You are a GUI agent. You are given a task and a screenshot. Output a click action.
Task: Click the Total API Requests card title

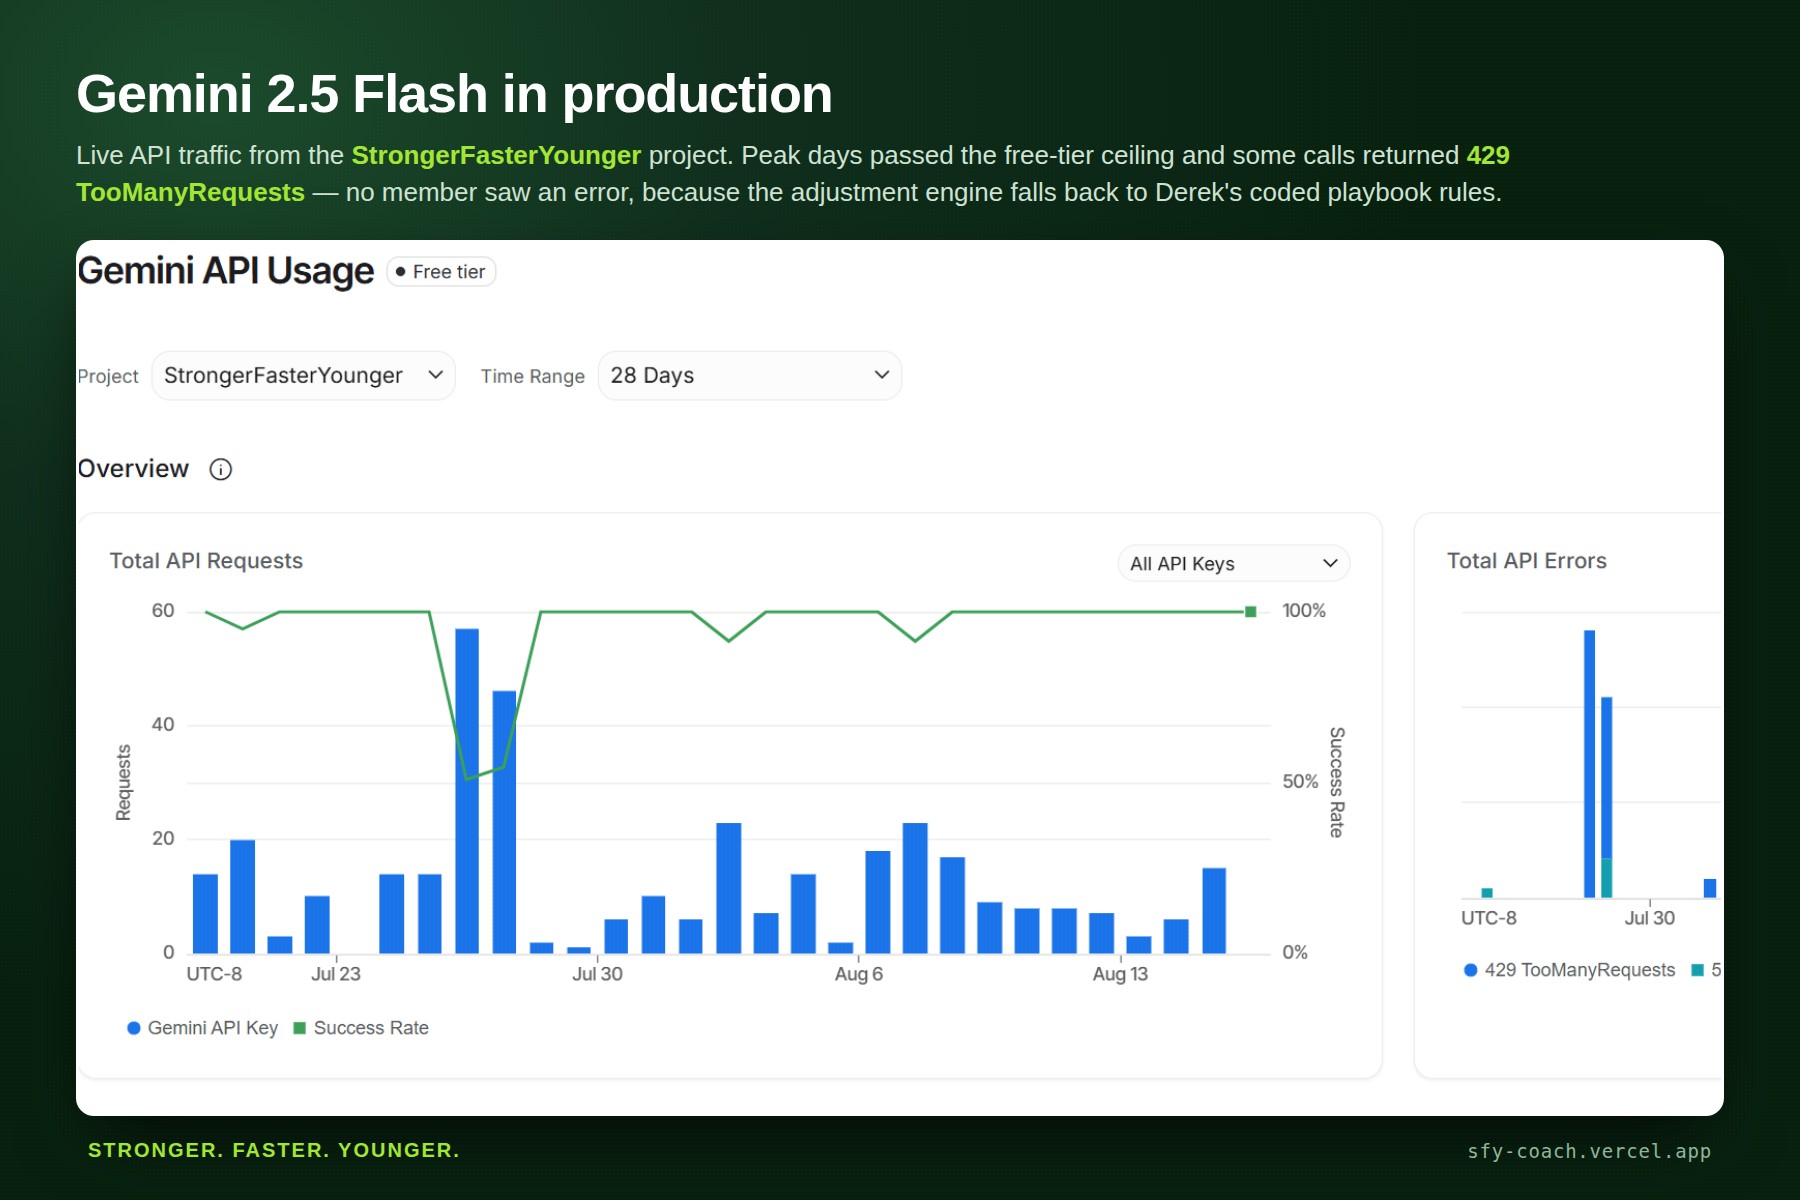pyautogui.click(x=206, y=561)
